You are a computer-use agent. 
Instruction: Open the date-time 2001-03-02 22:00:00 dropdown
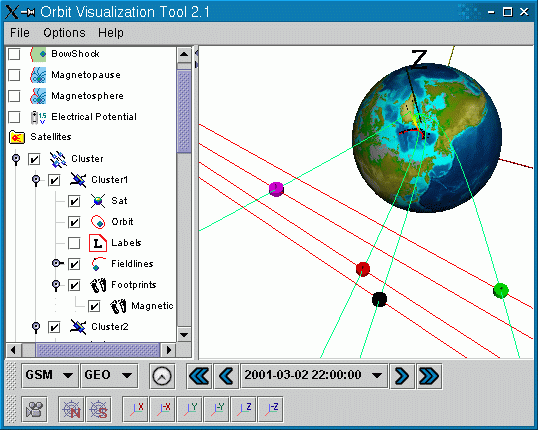(x=314, y=375)
